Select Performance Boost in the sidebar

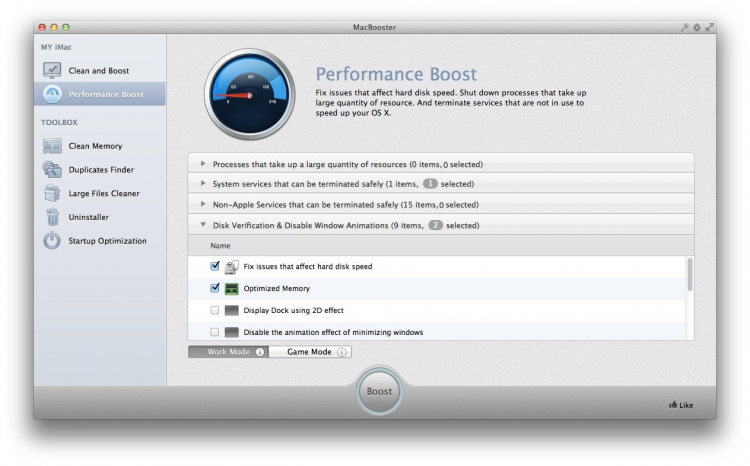pyautogui.click(x=99, y=94)
